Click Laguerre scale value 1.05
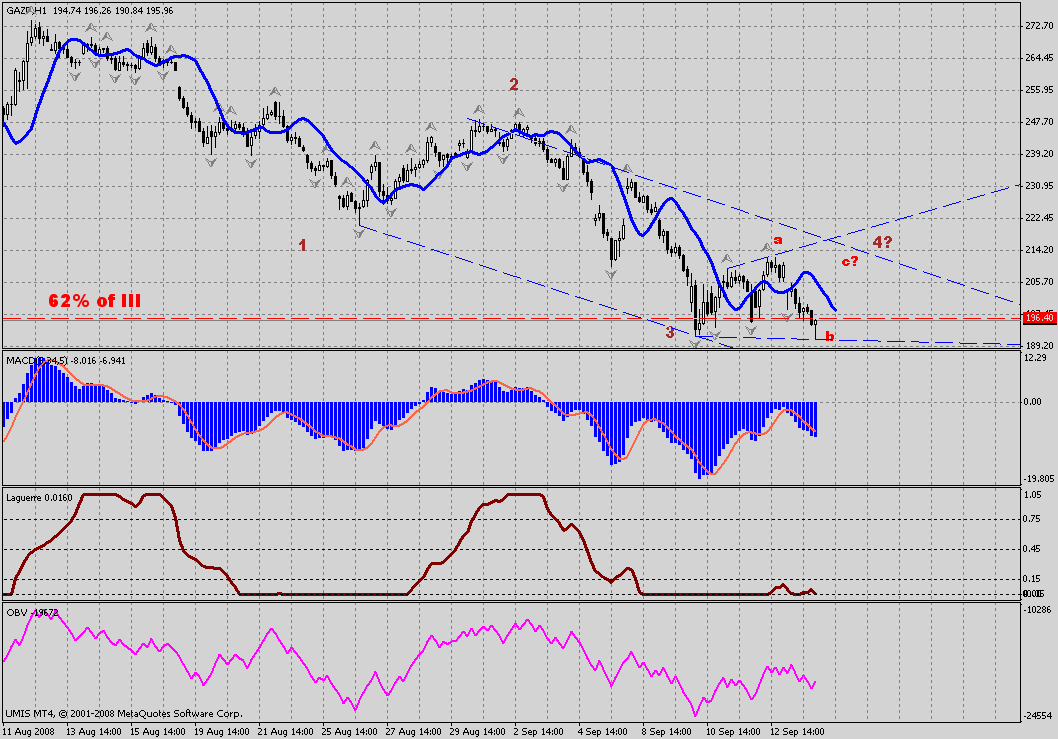This screenshot has height=739, width=1058. [x=1032, y=495]
